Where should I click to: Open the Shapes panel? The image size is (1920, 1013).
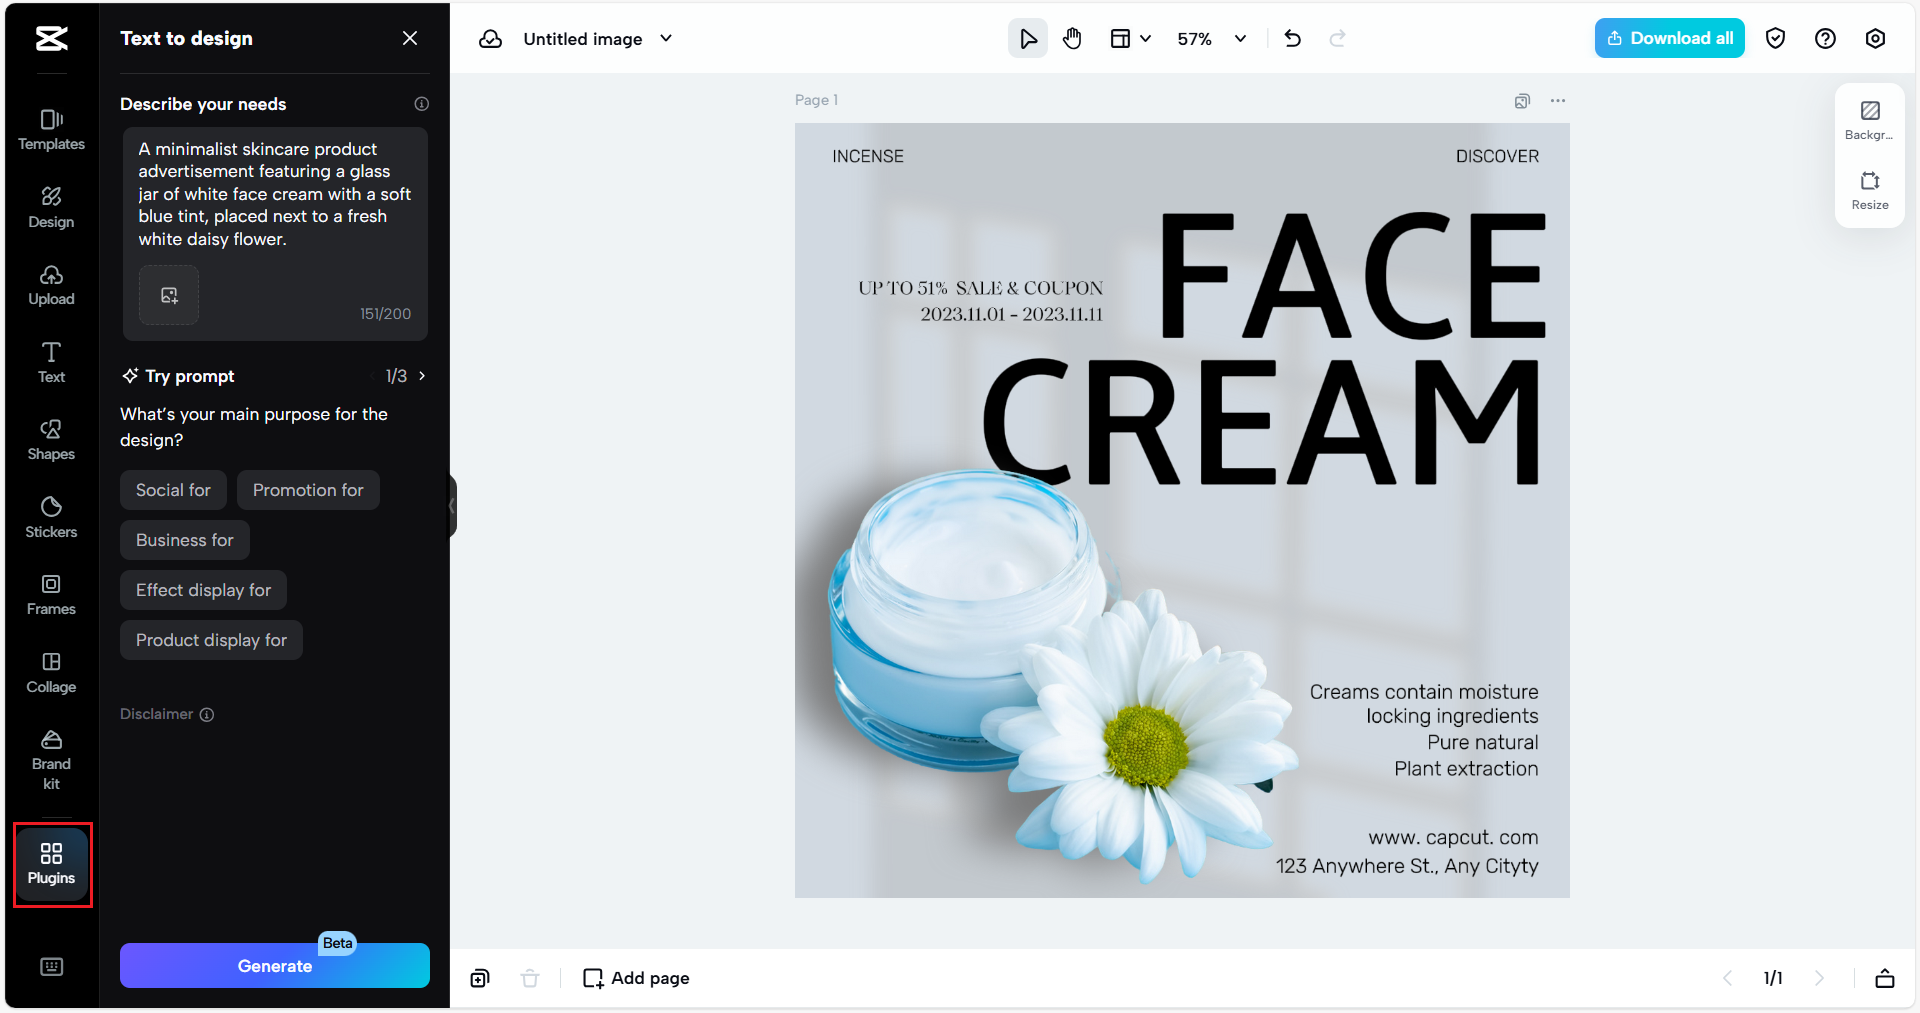point(51,438)
